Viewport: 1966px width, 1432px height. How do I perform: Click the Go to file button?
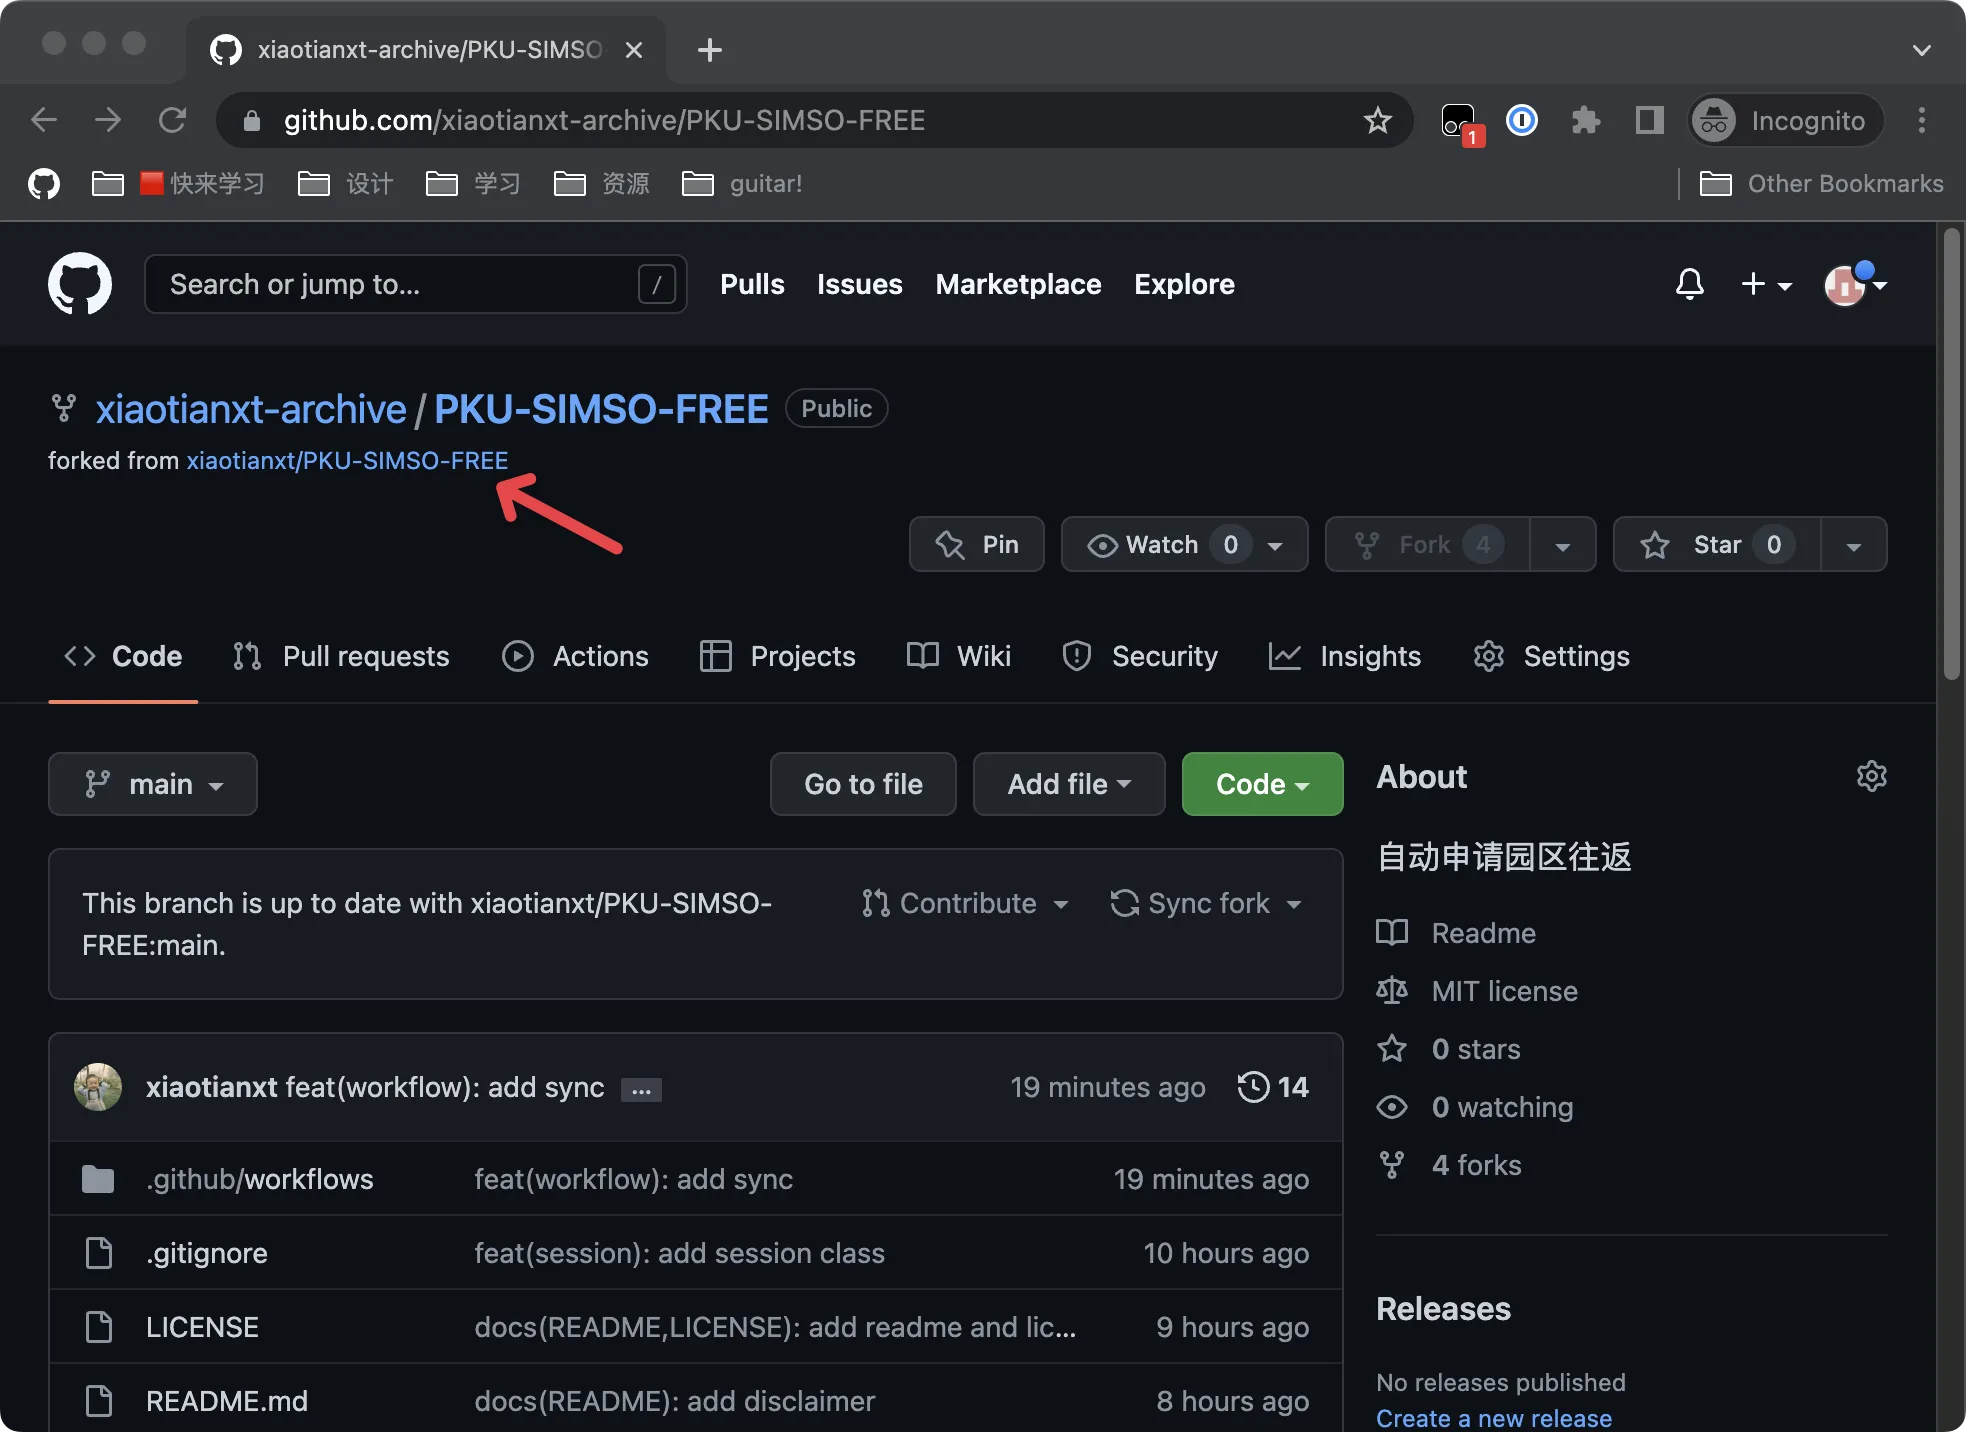863,785
